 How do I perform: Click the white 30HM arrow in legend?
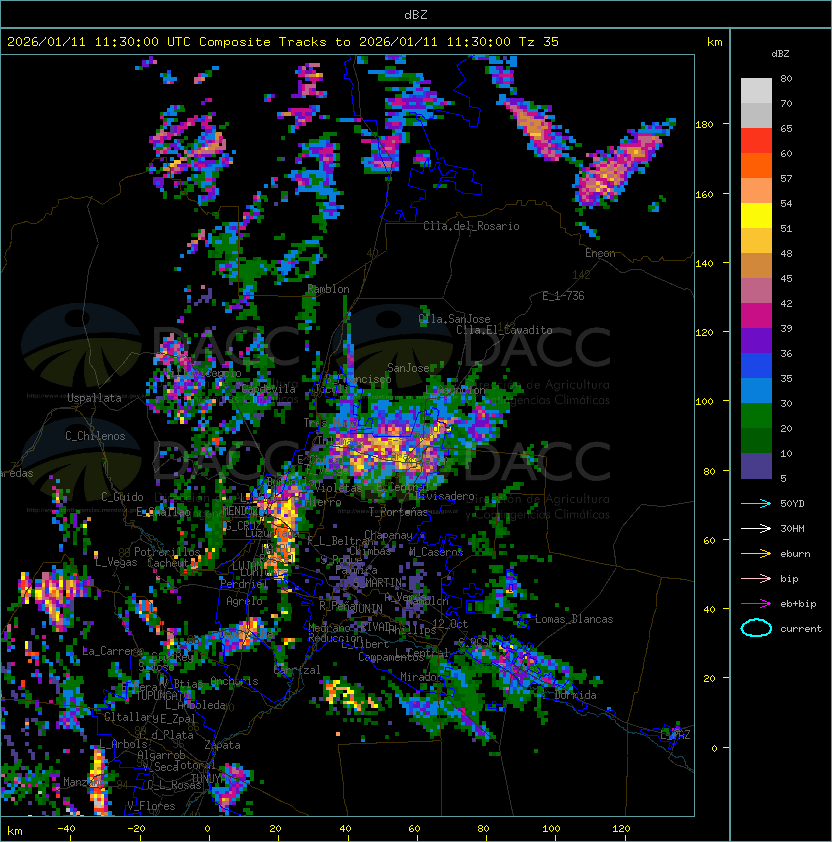pos(756,528)
